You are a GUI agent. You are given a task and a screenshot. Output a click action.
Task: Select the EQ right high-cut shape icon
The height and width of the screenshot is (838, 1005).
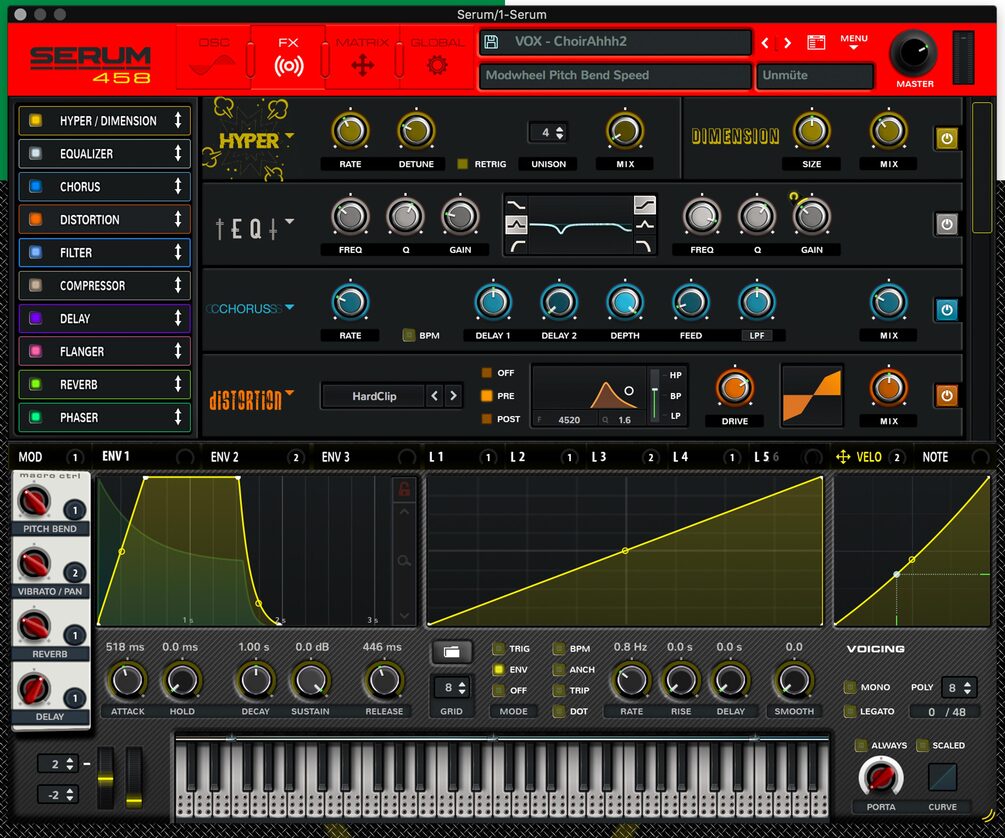pyautogui.click(x=645, y=246)
